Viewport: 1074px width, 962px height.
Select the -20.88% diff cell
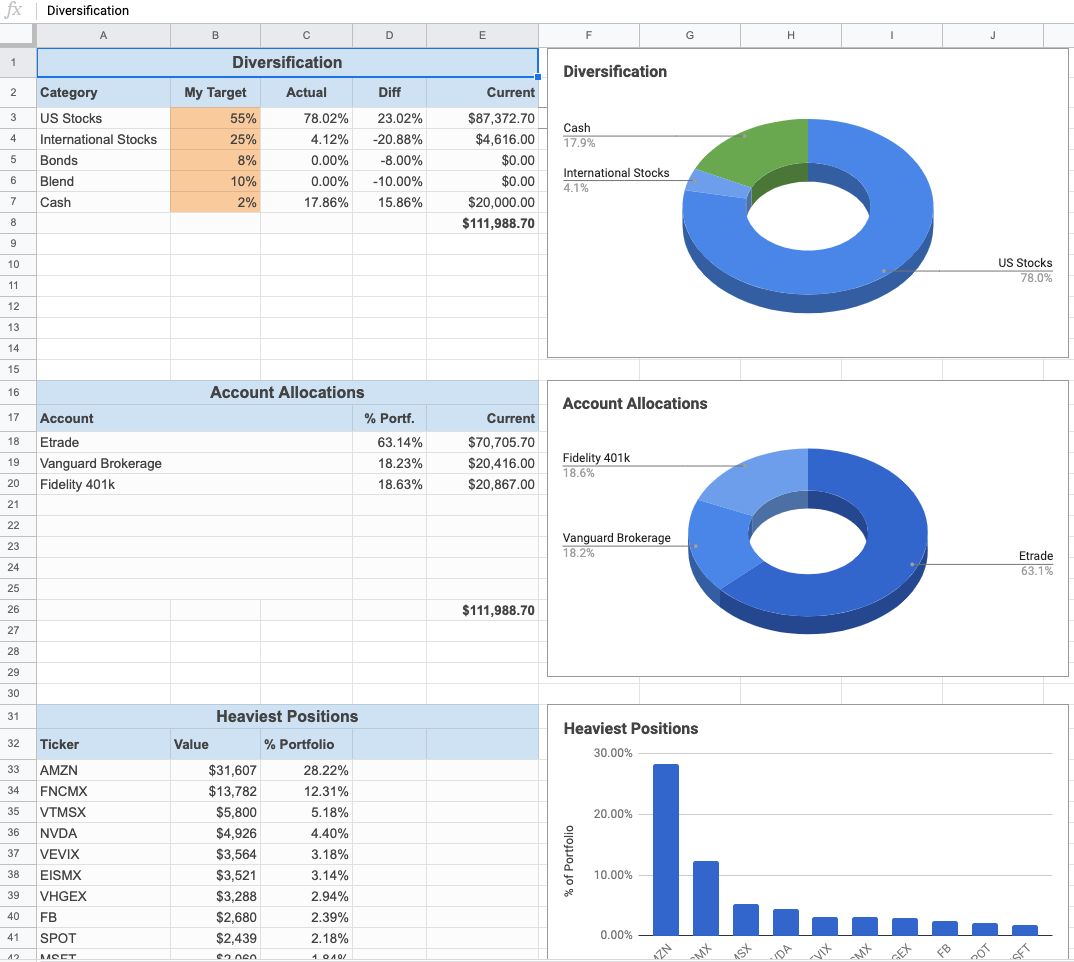point(389,139)
